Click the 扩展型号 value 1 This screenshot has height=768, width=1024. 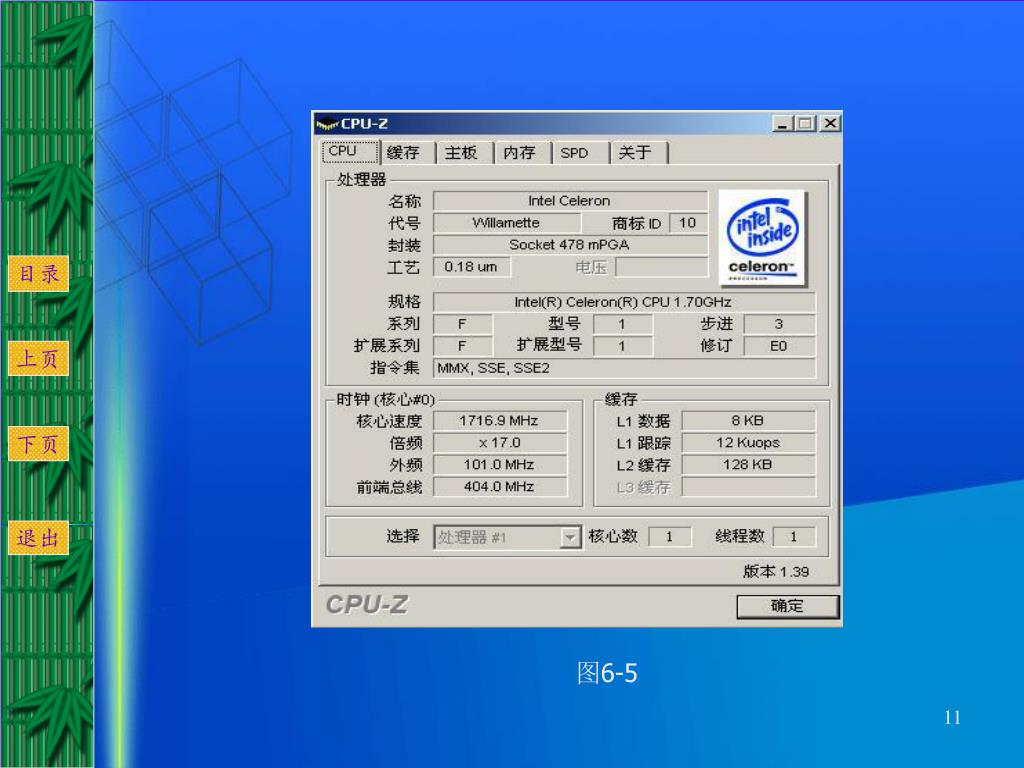[x=622, y=346]
